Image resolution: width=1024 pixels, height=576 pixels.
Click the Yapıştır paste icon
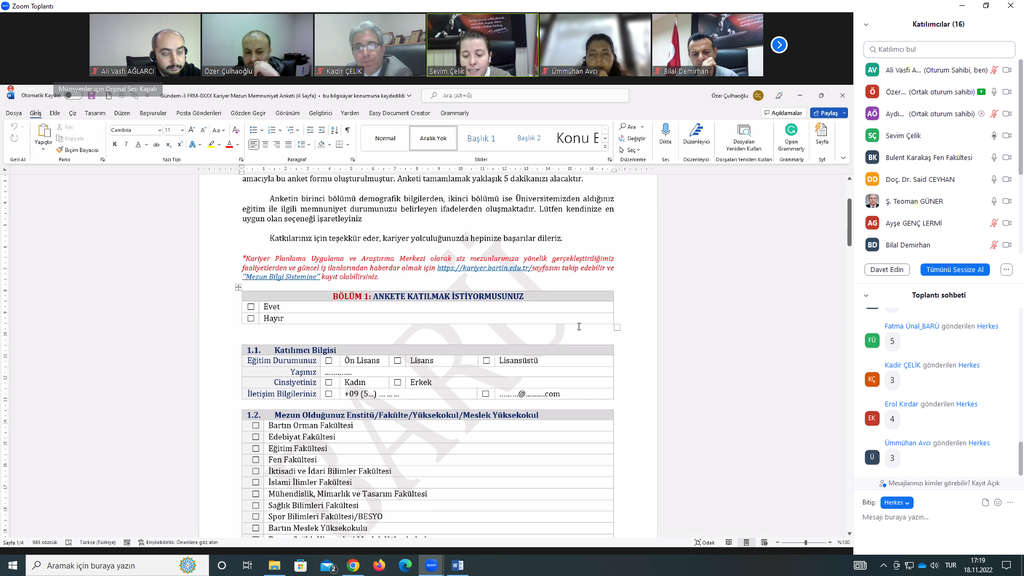[43, 132]
